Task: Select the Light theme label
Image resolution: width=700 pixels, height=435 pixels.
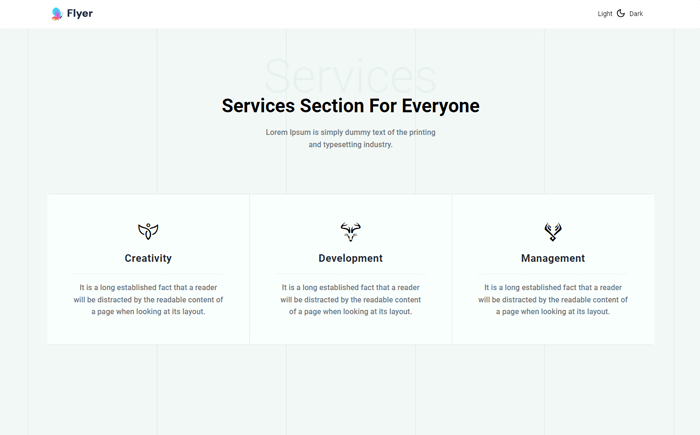Action: [x=604, y=14]
